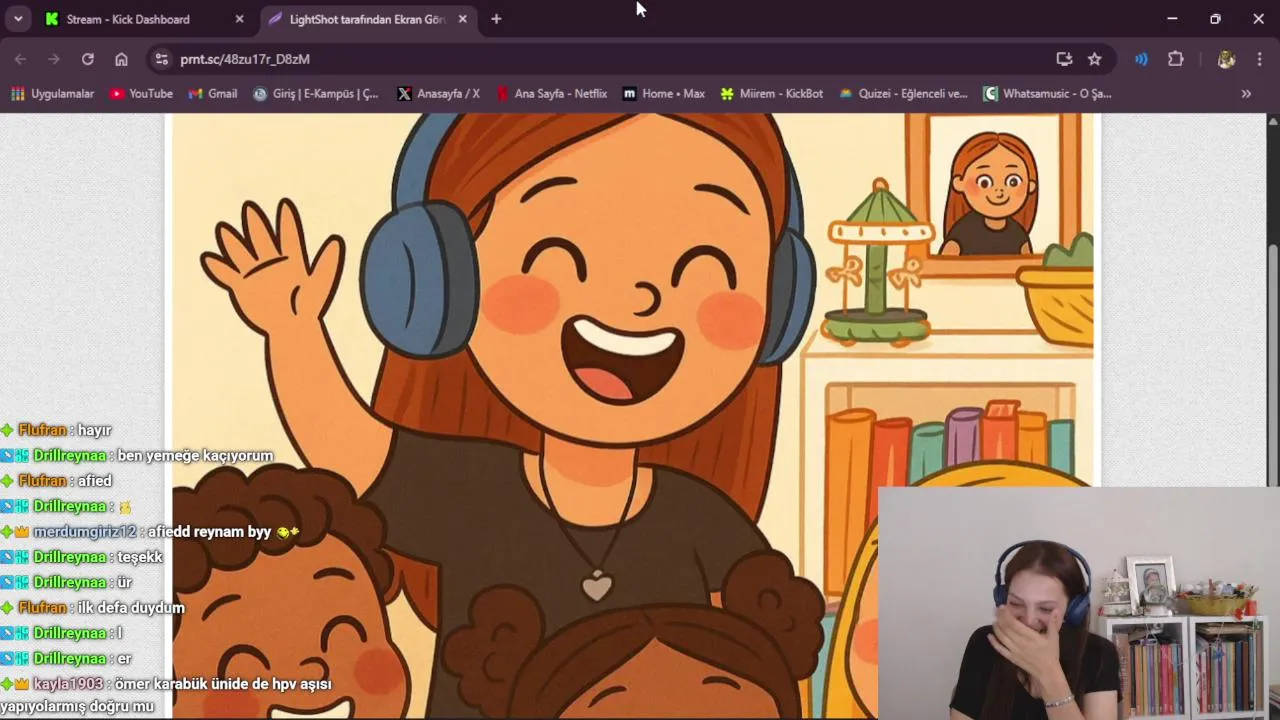Click chat message 'afiedd reynam byy'
The image size is (1280, 720).
tap(209, 531)
